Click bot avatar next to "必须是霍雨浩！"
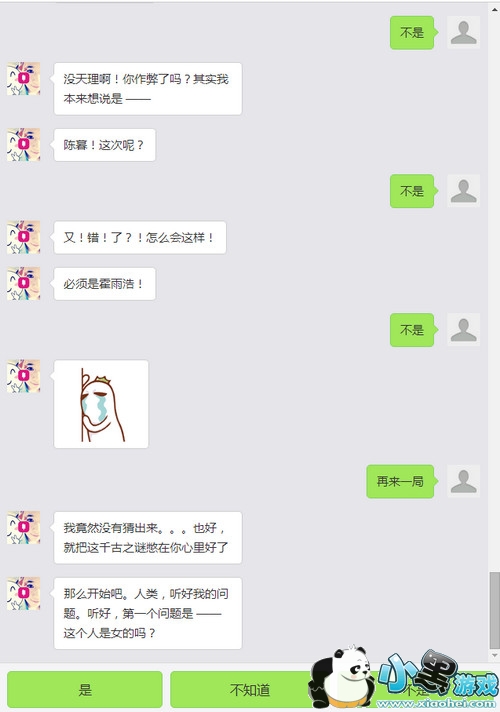This screenshot has width=500, height=712. click(x=24, y=284)
